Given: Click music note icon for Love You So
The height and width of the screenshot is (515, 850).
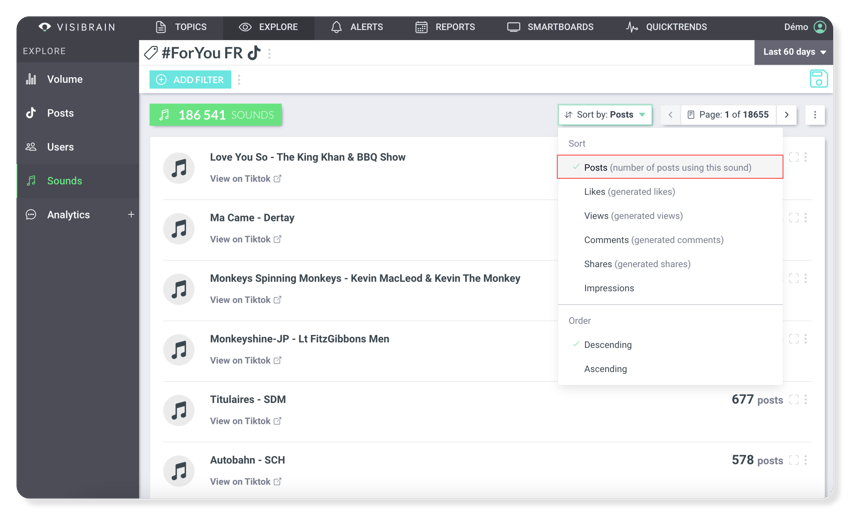Looking at the screenshot, I should click(x=179, y=168).
